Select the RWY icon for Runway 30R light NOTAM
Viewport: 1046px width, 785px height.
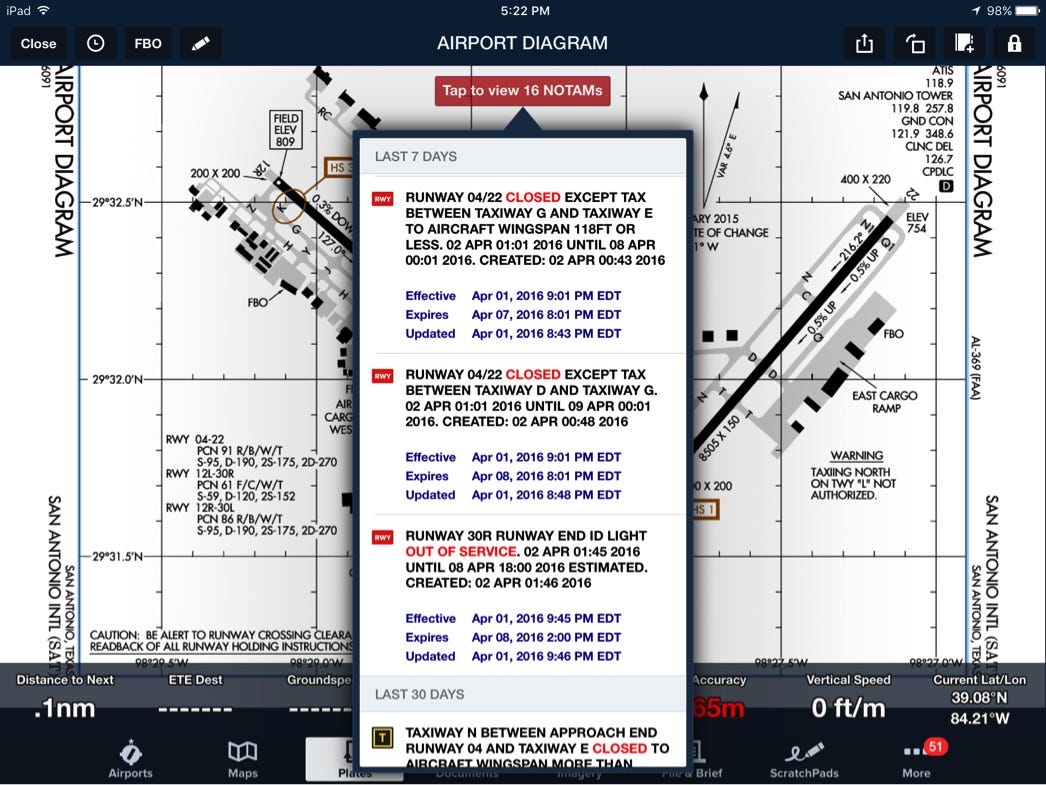(383, 538)
